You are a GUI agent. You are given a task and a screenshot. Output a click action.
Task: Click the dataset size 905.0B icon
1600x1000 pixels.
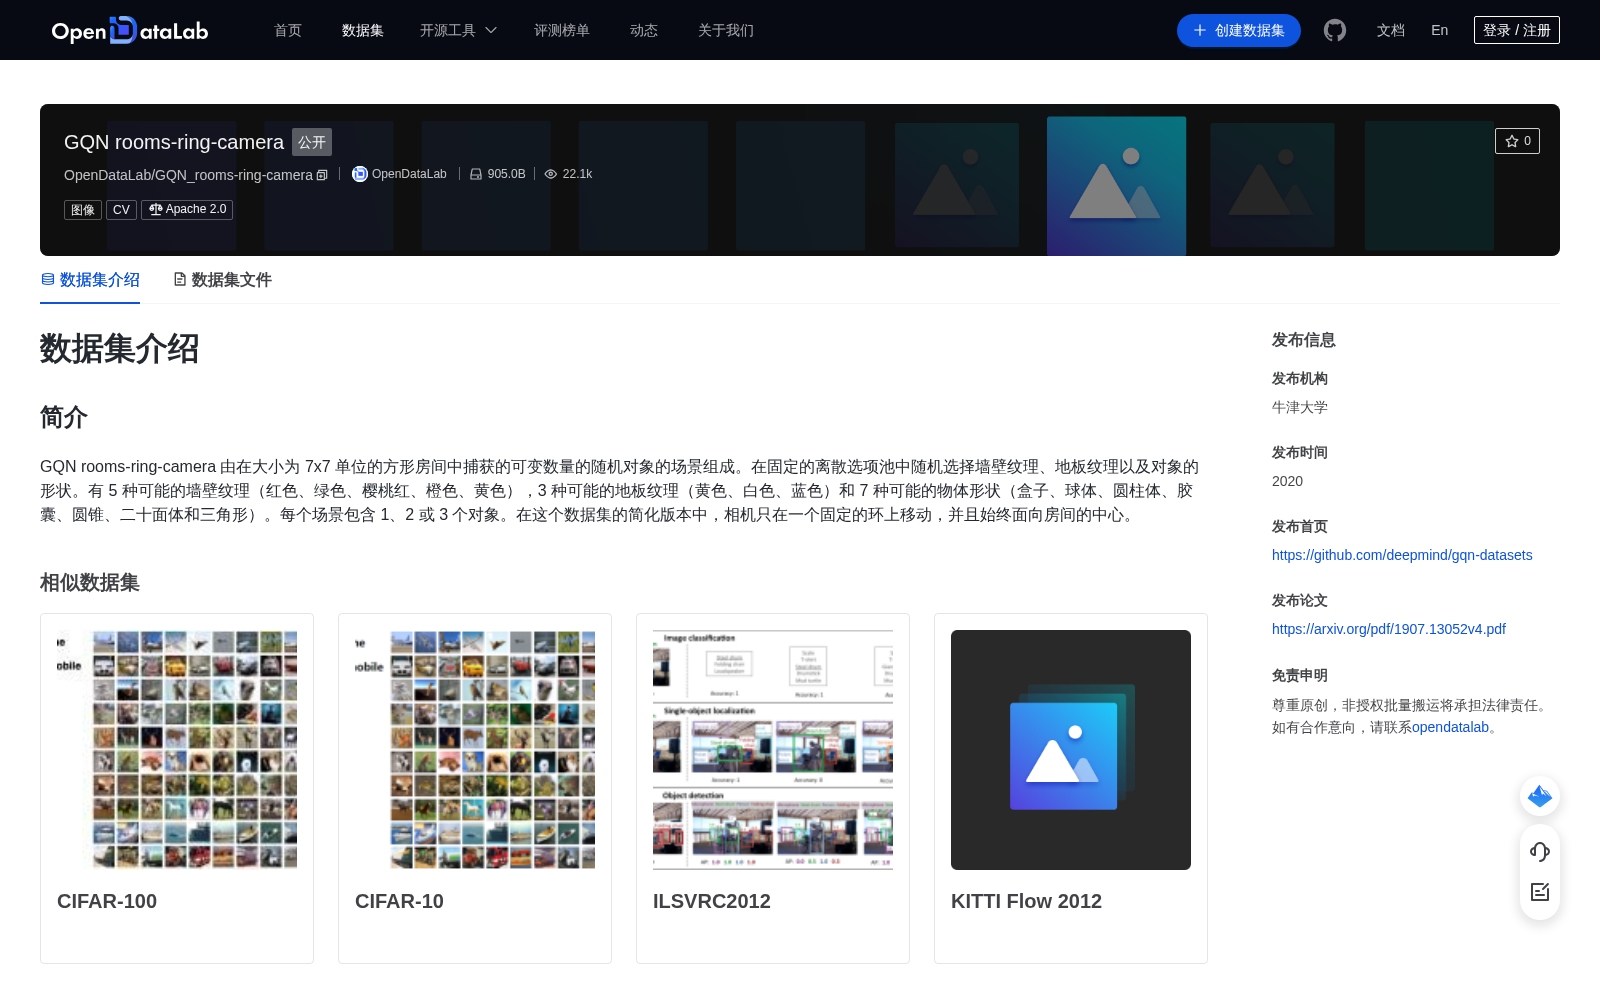(x=476, y=174)
